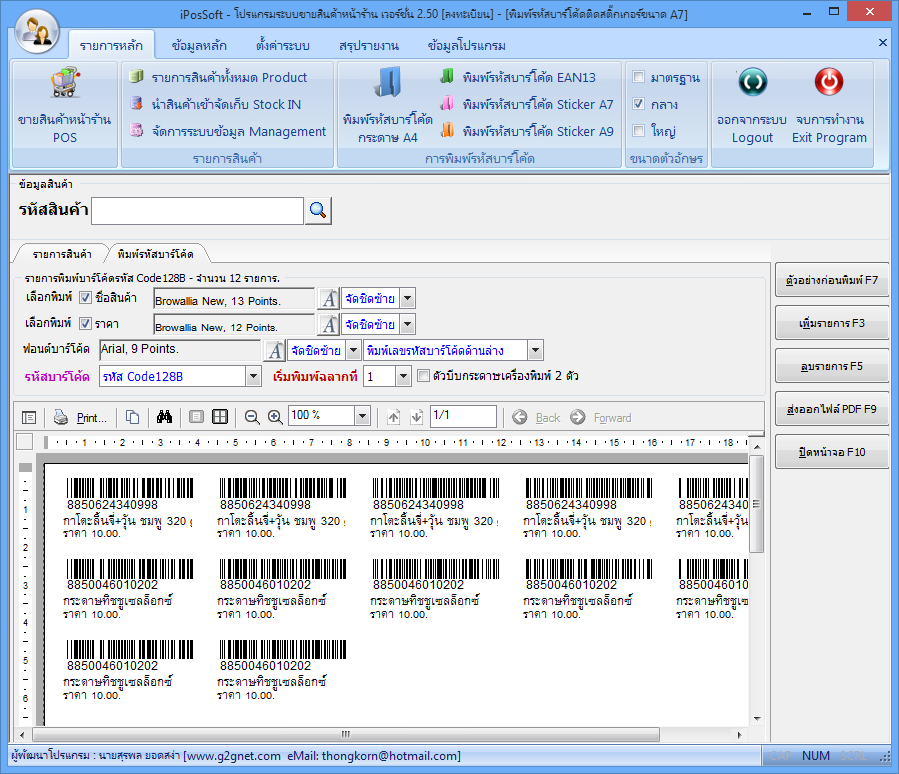Exit the program with the red power icon

(x=829, y=106)
